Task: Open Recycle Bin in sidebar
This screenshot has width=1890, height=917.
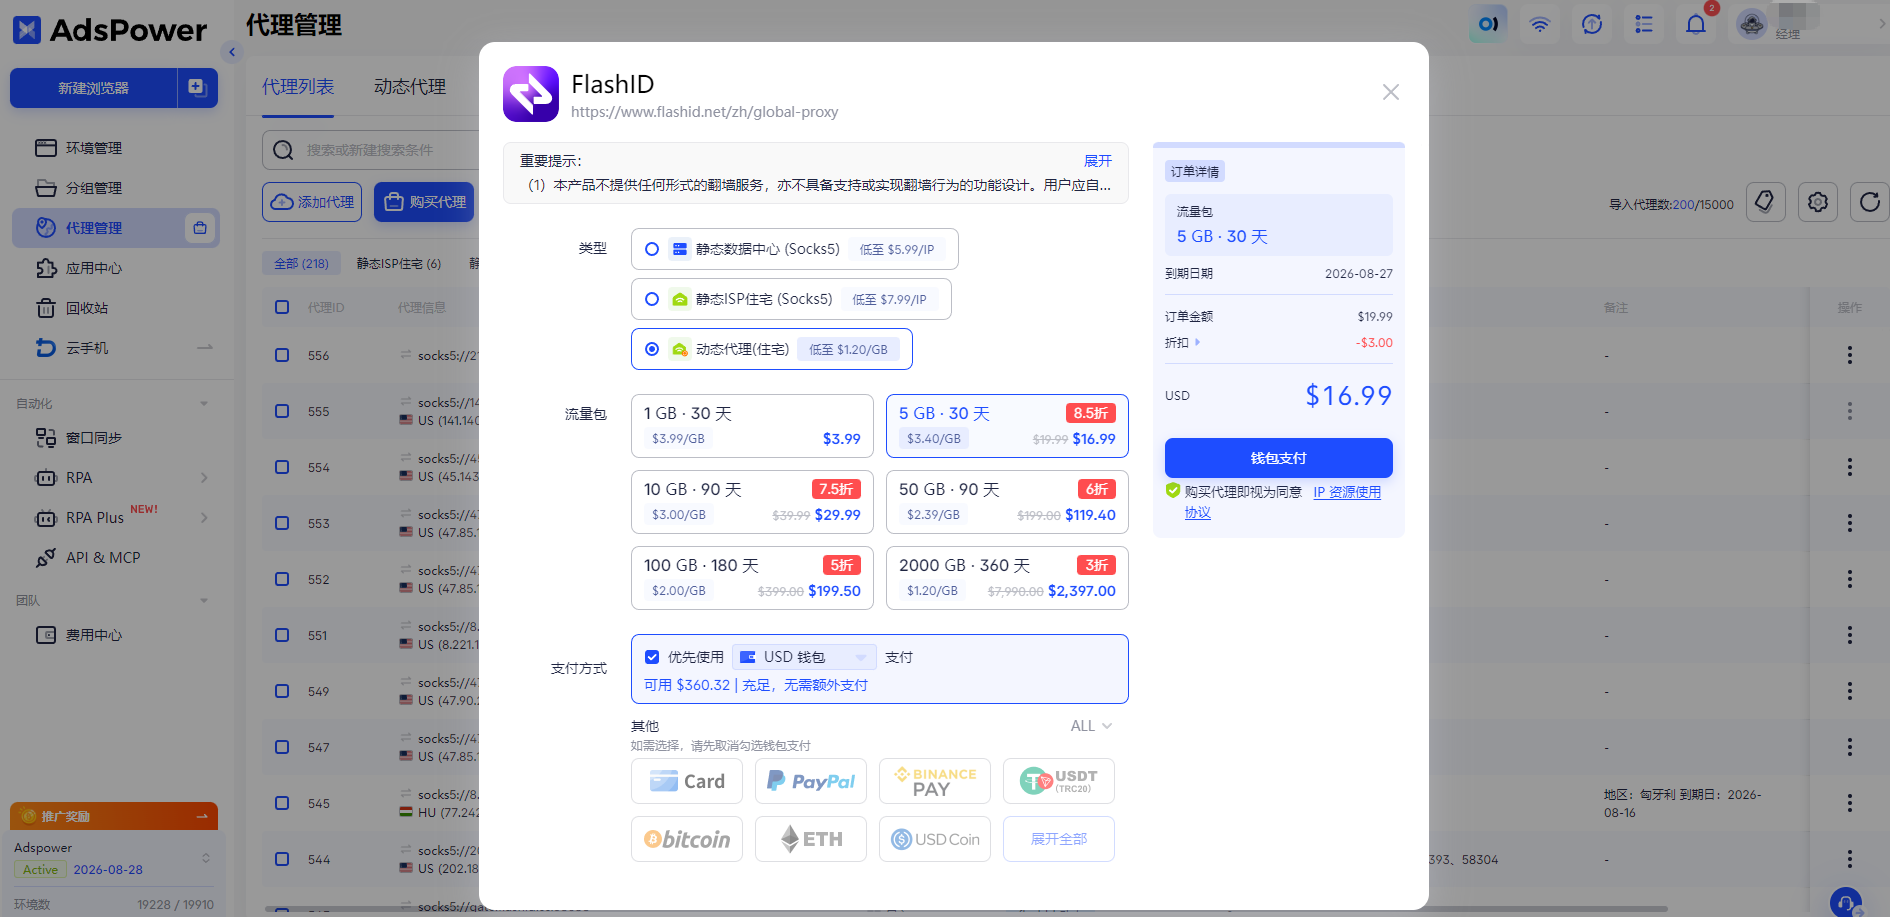Action: (x=115, y=308)
